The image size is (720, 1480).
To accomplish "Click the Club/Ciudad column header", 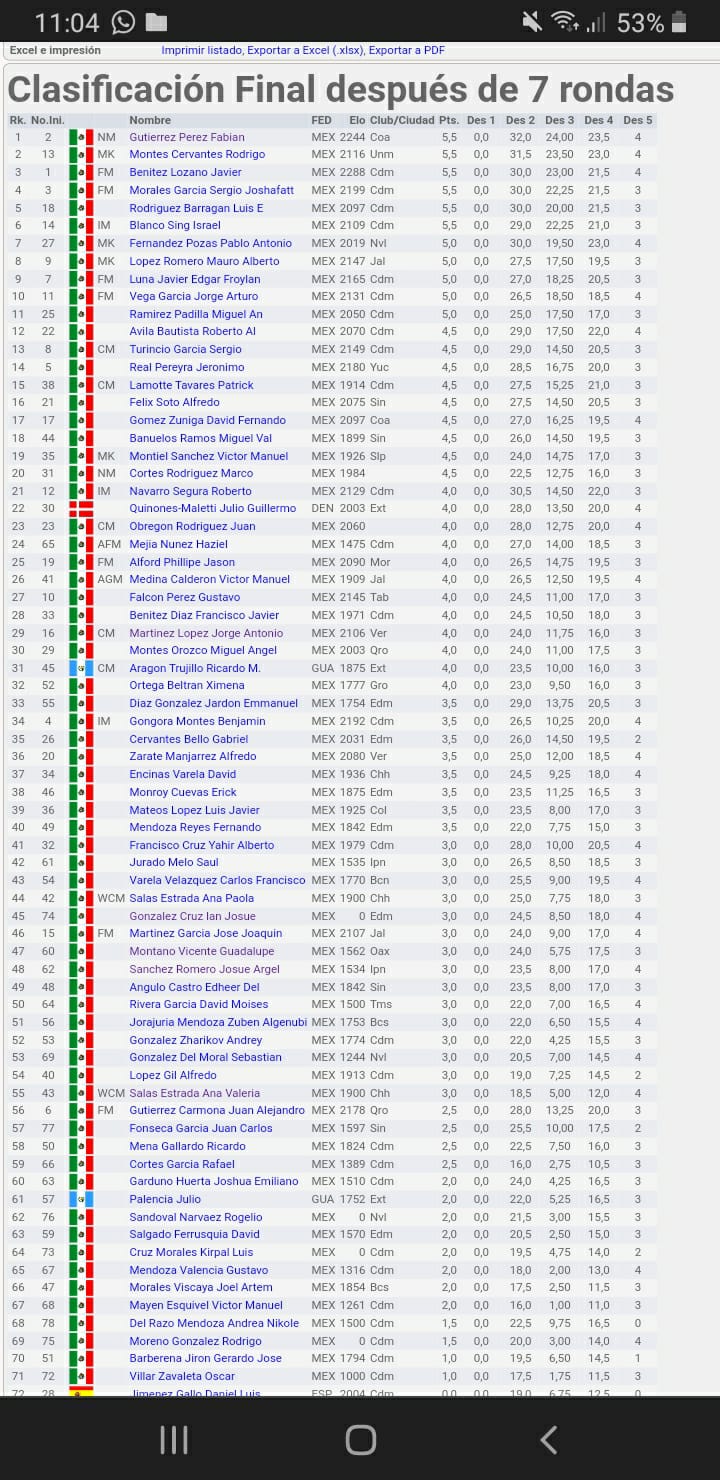I will point(402,120).
